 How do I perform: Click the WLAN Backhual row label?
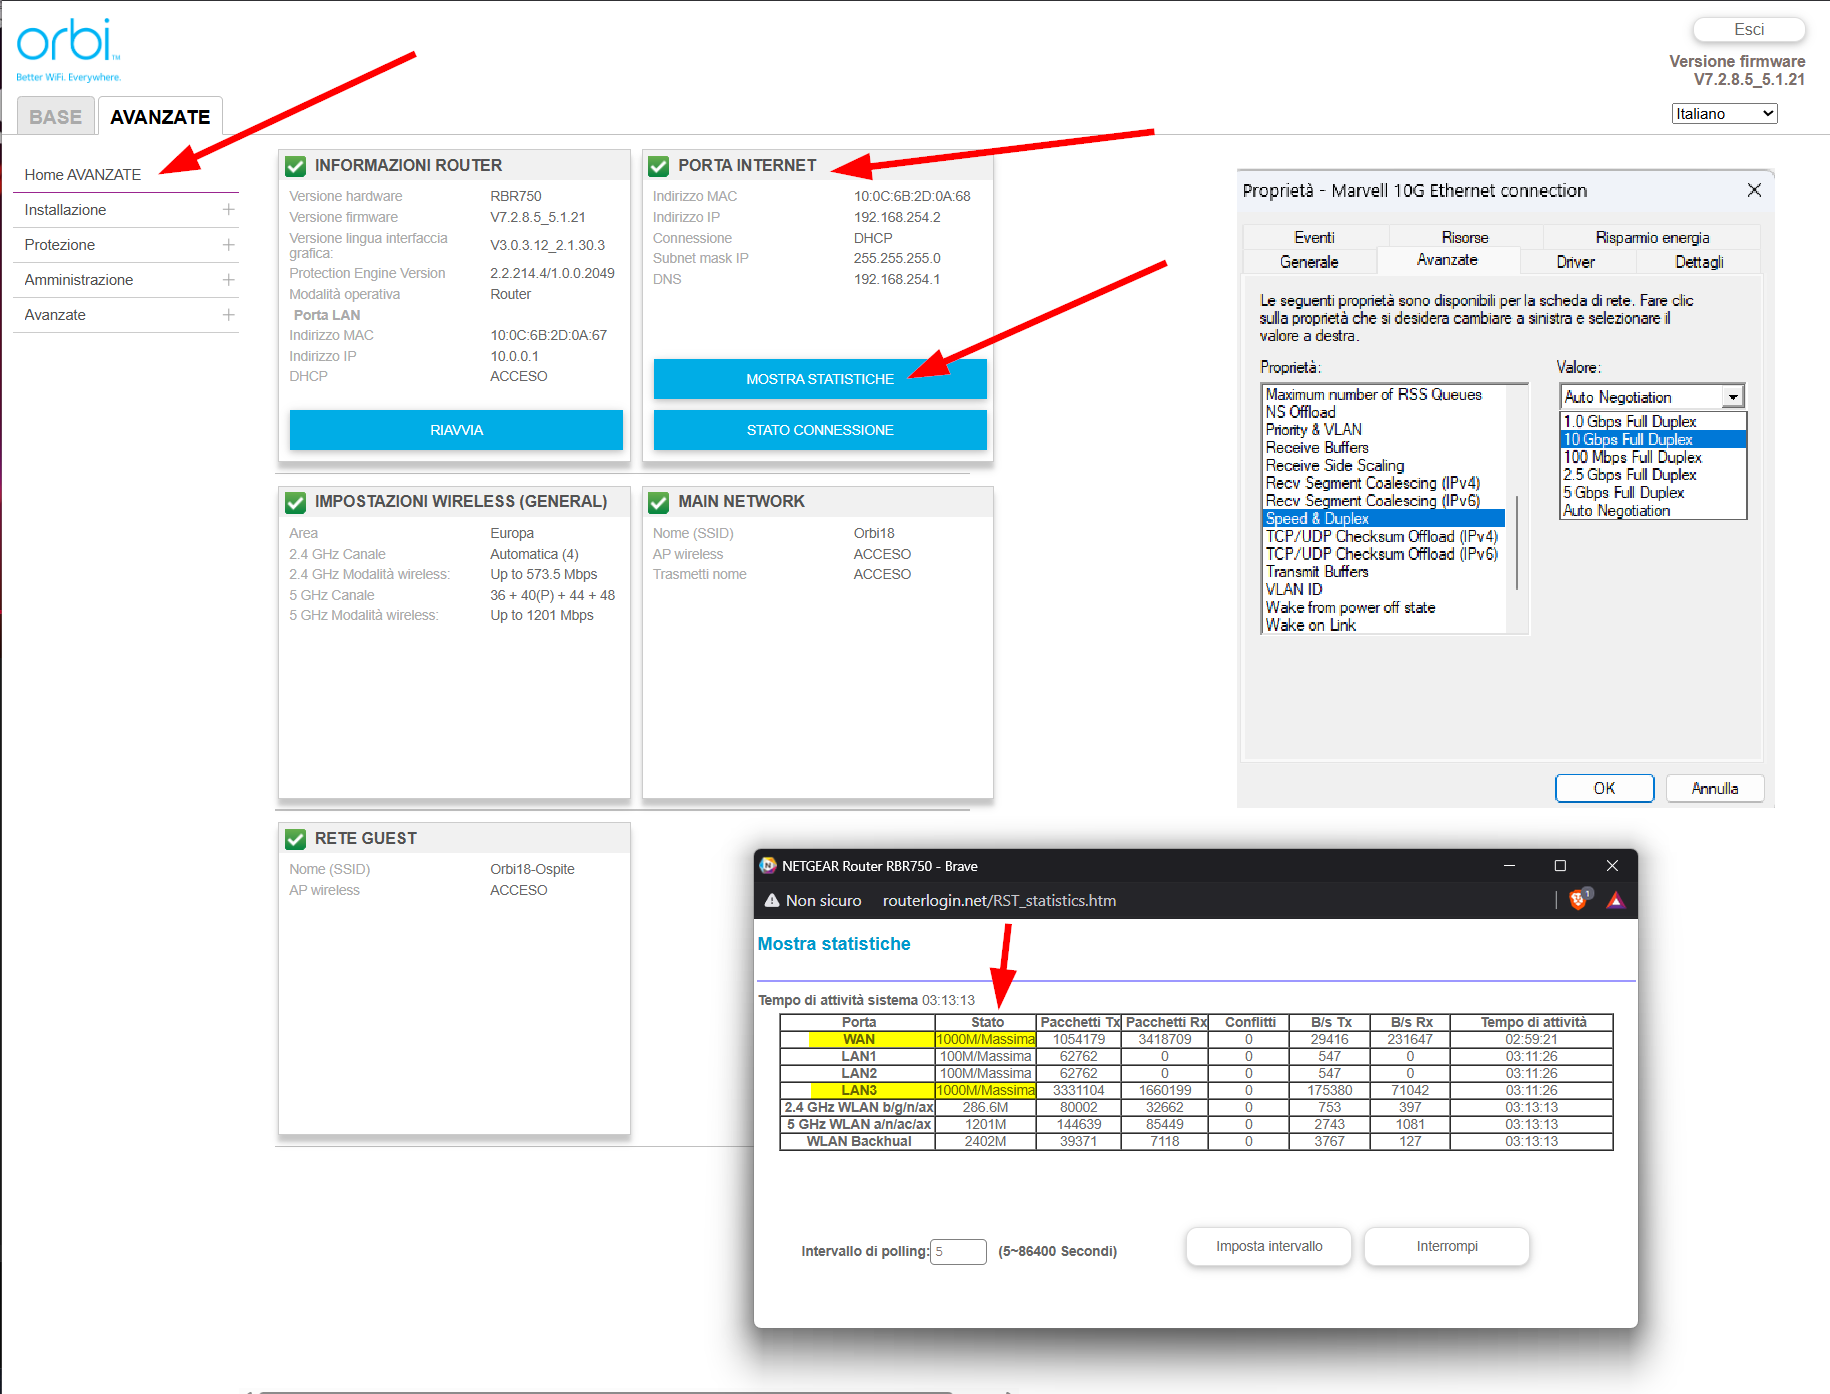pos(858,1142)
